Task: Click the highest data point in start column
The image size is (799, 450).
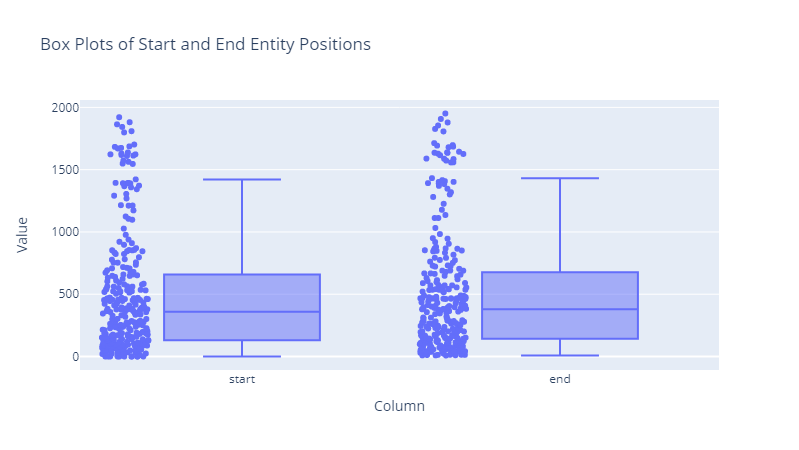Action: (119, 117)
